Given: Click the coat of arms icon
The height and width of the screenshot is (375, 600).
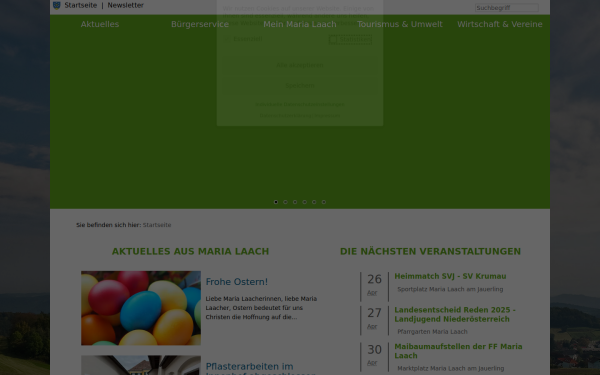Looking at the screenshot, I should tap(57, 5).
